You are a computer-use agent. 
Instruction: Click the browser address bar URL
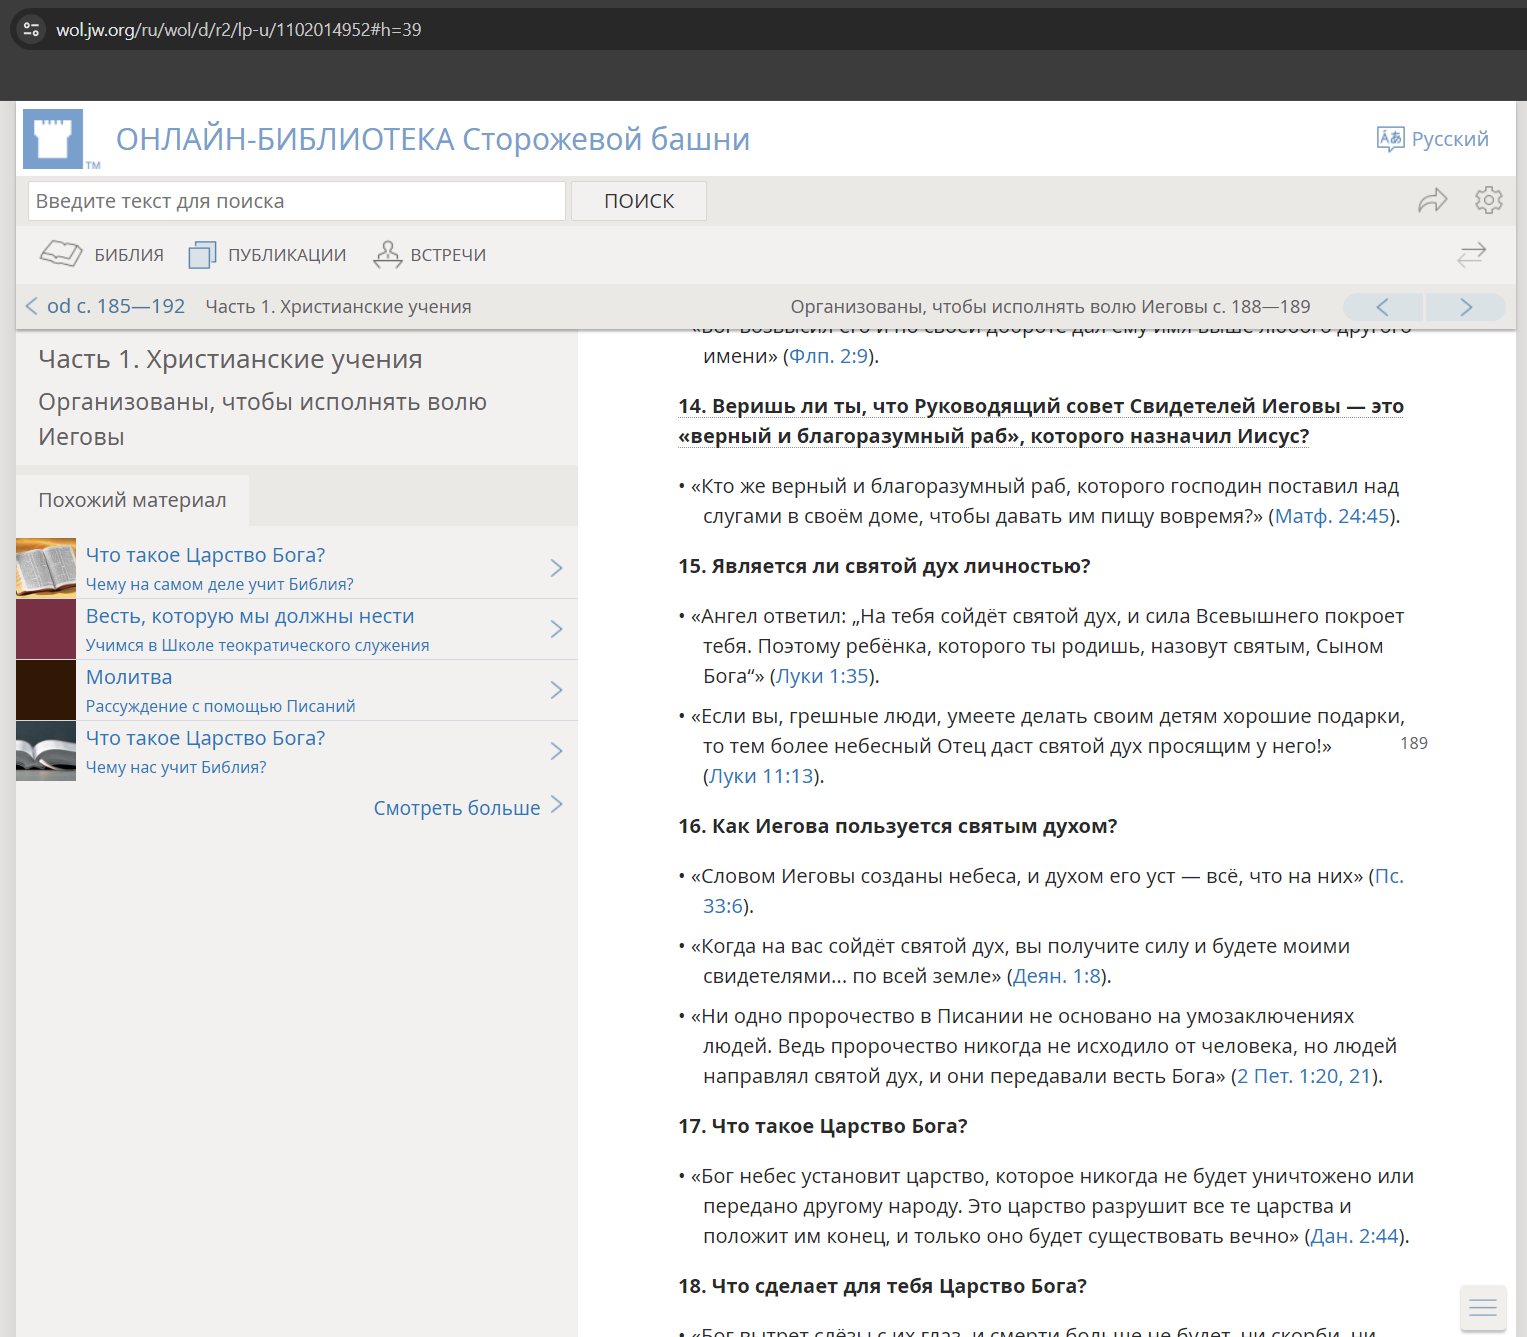238,30
